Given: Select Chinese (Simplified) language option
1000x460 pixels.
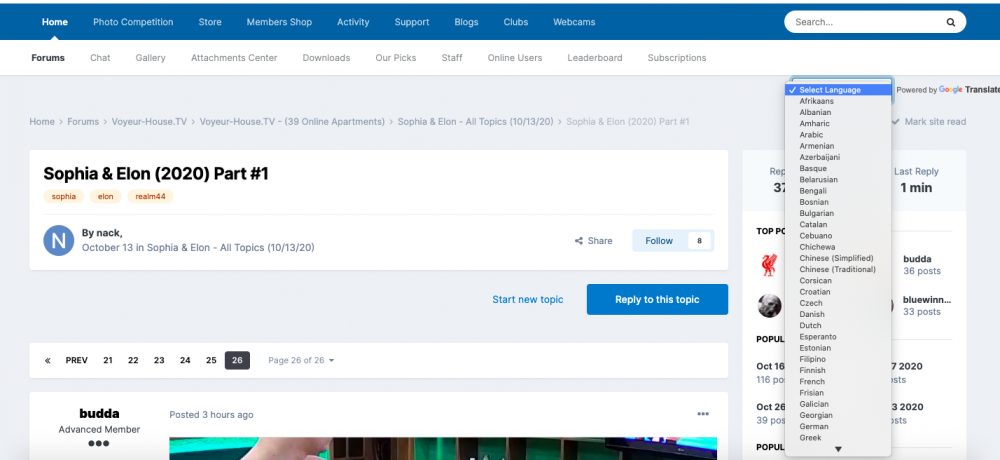Looking at the screenshot, I should pos(837,258).
